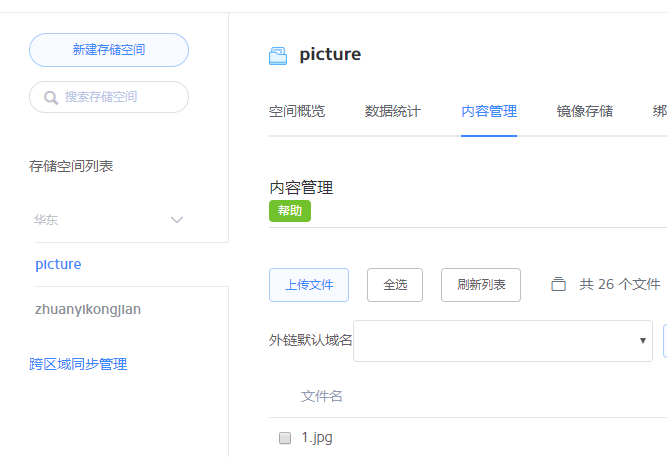Click the file count stack icon
The height and width of the screenshot is (457, 667).
(x=558, y=284)
